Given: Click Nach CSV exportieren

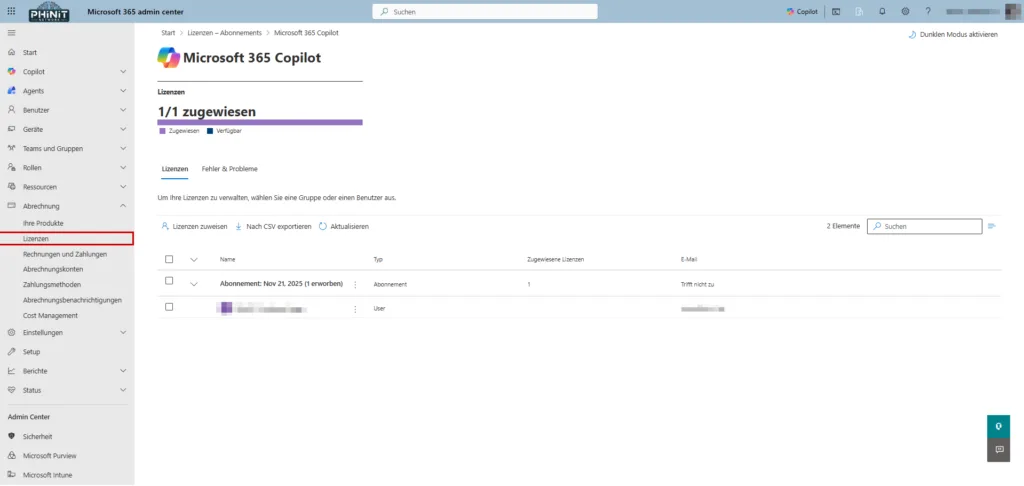Looking at the screenshot, I should pyautogui.click(x=273, y=227).
